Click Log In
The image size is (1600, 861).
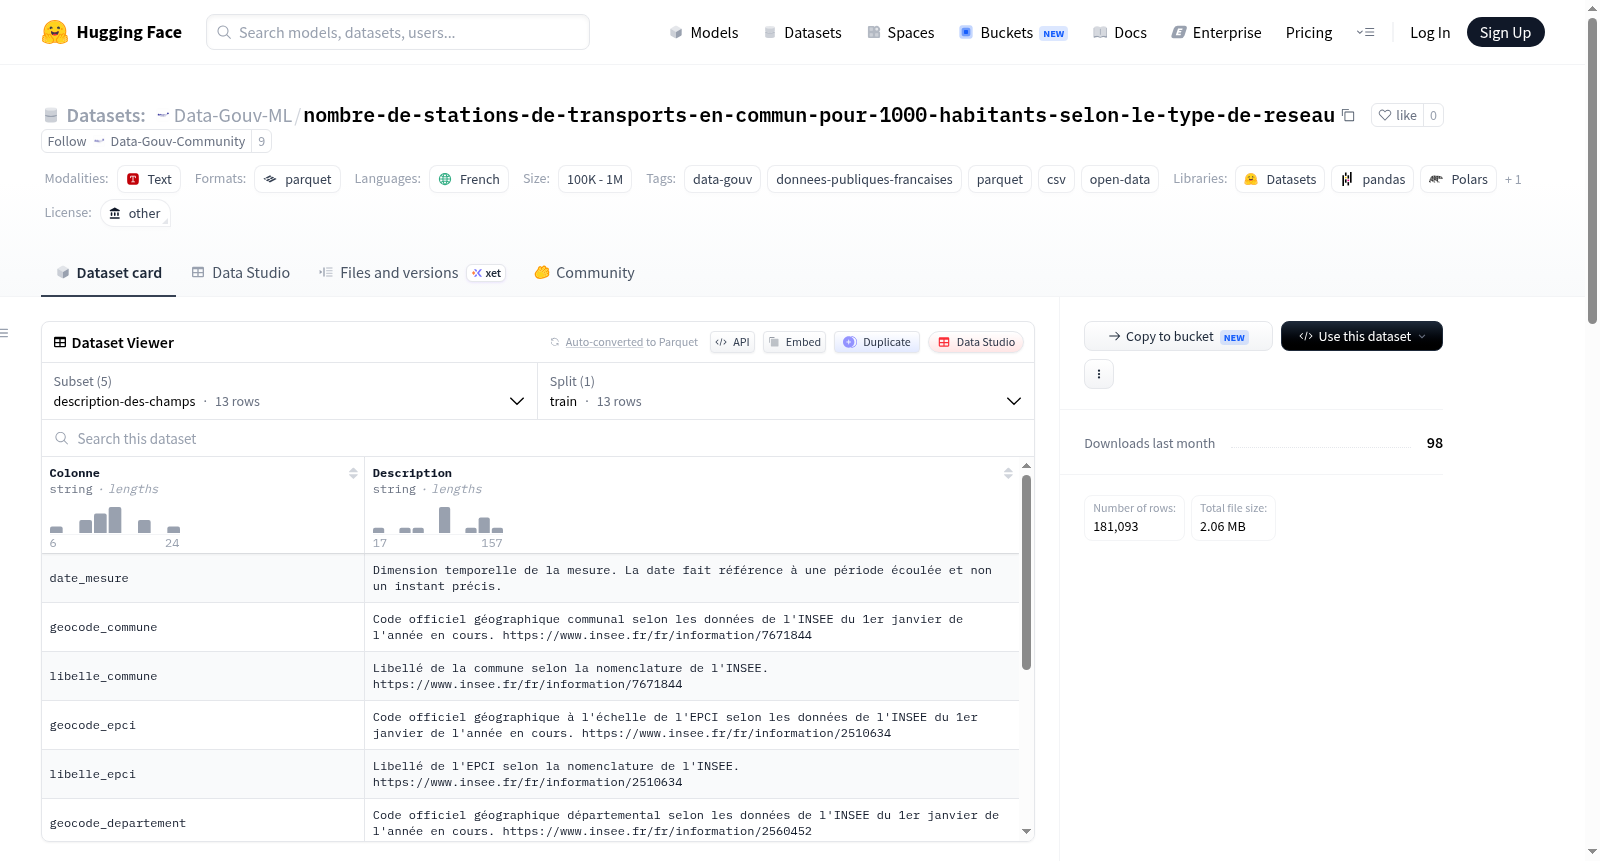point(1430,32)
